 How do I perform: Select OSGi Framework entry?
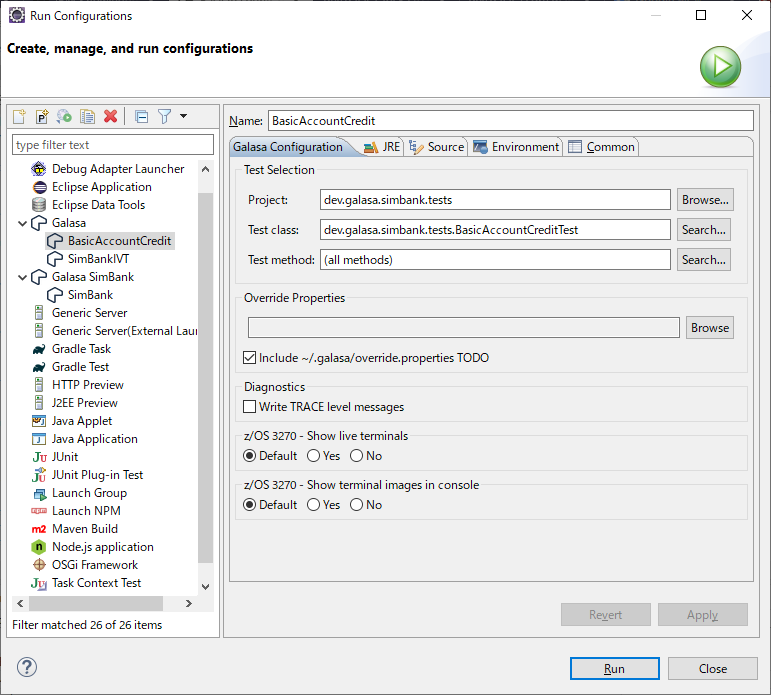click(95, 565)
